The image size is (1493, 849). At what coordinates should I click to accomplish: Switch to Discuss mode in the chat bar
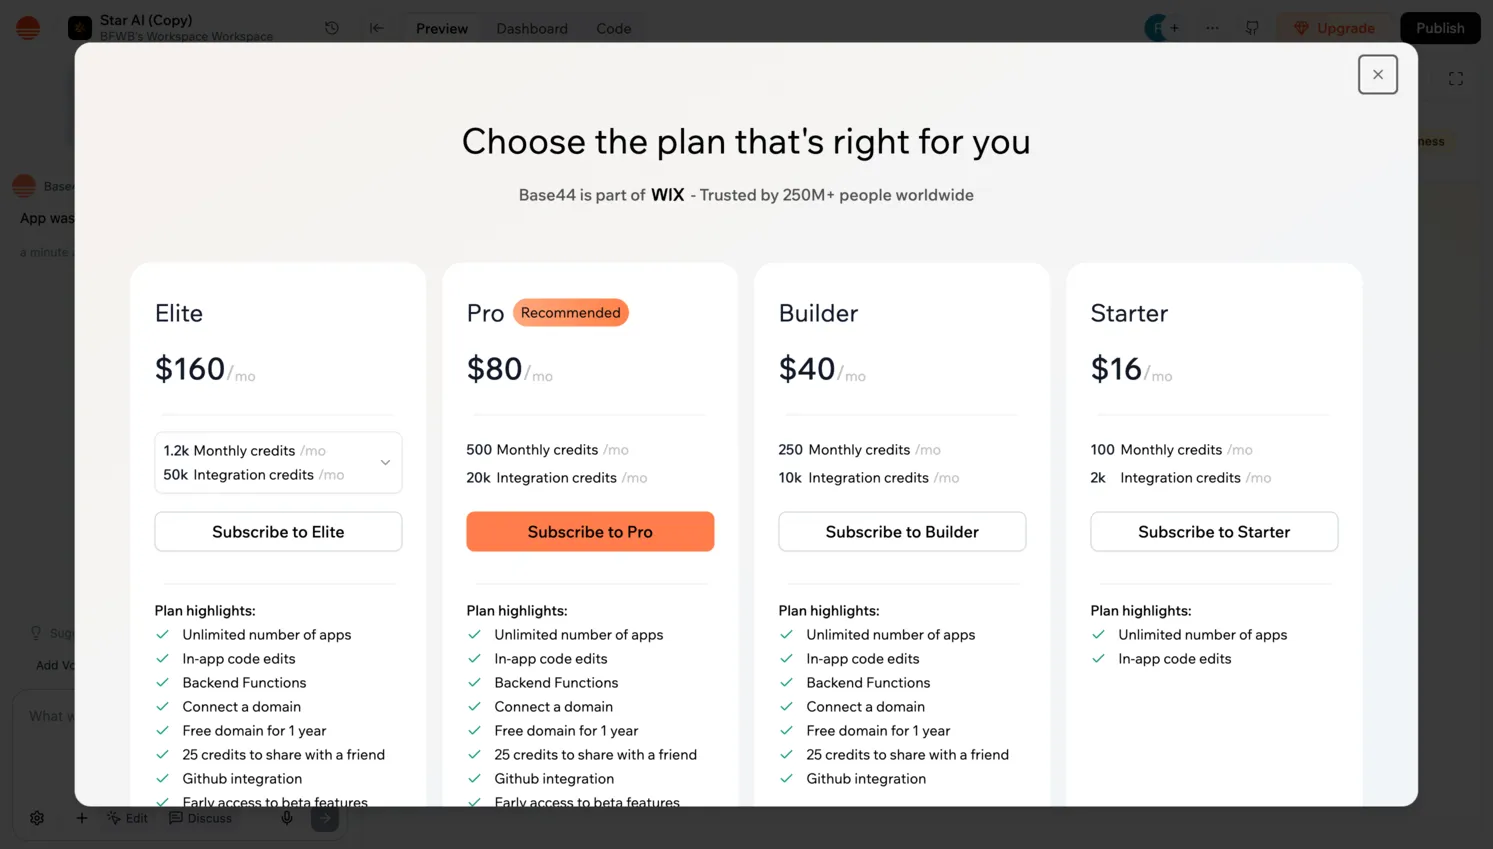click(201, 817)
